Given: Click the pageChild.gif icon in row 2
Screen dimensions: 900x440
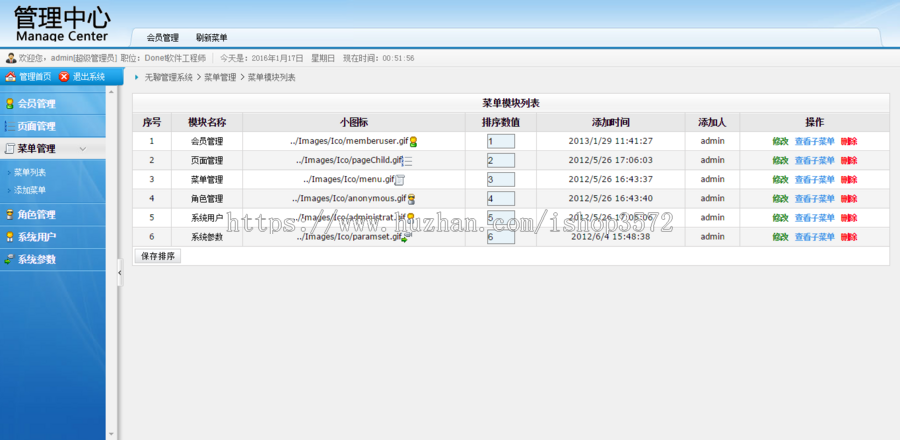Looking at the screenshot, I should [x=407, y=161].
